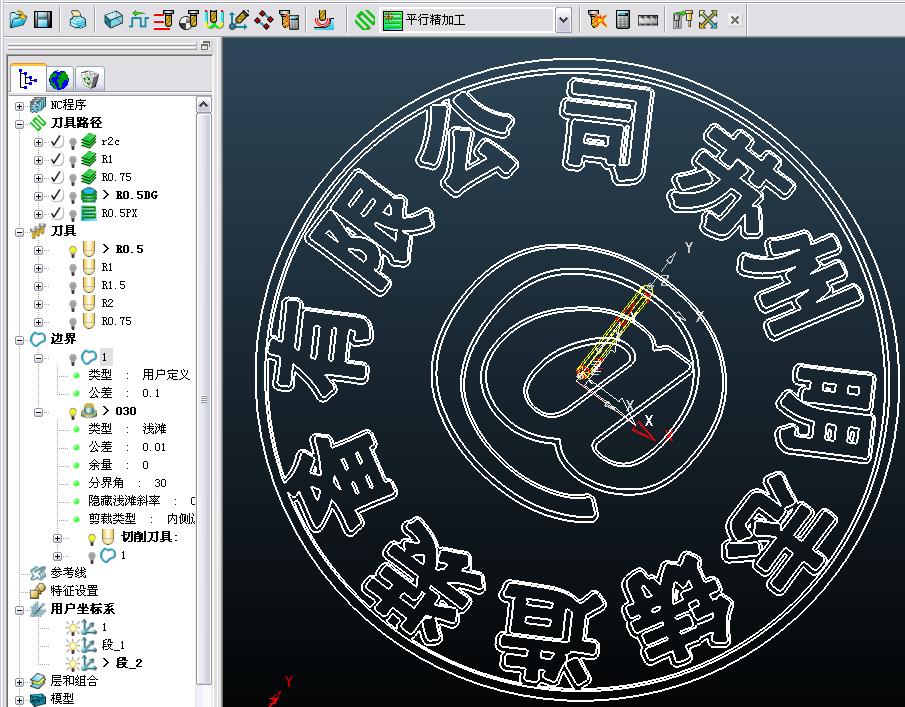Collapse the boundary 030 node
The height and width of the screenshot is (707, 905).
38,412
